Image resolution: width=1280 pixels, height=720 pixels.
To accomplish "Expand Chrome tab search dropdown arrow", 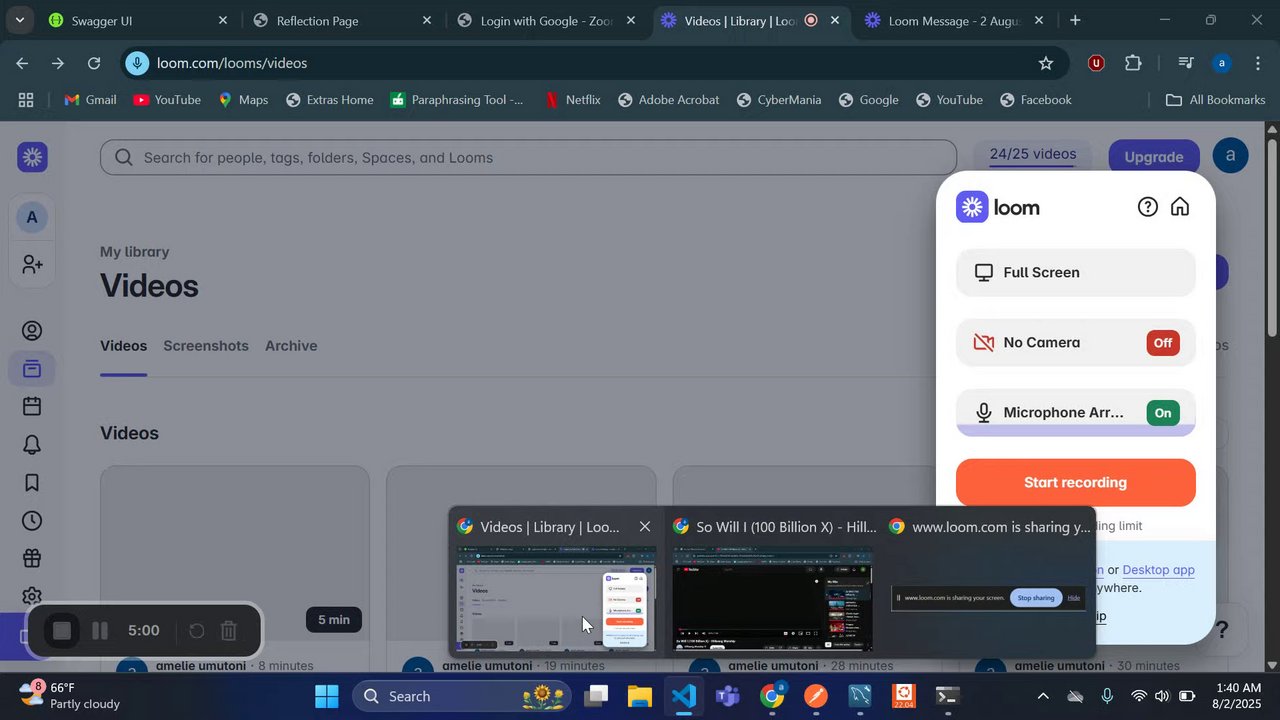I will click(x=20, y=20).
